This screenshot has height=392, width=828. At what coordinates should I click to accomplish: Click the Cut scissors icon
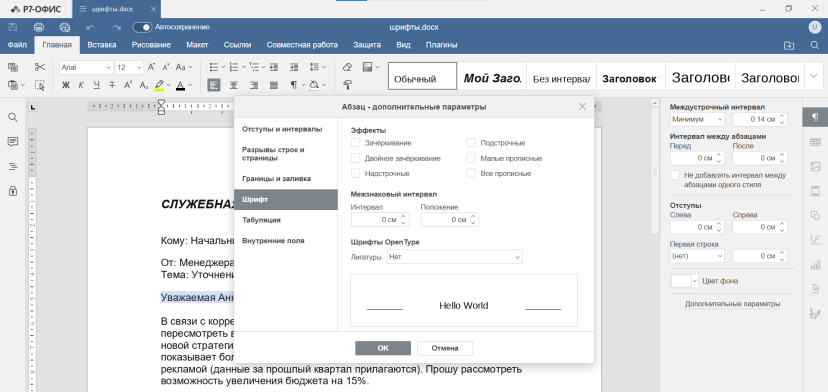(x=40, y=67)
